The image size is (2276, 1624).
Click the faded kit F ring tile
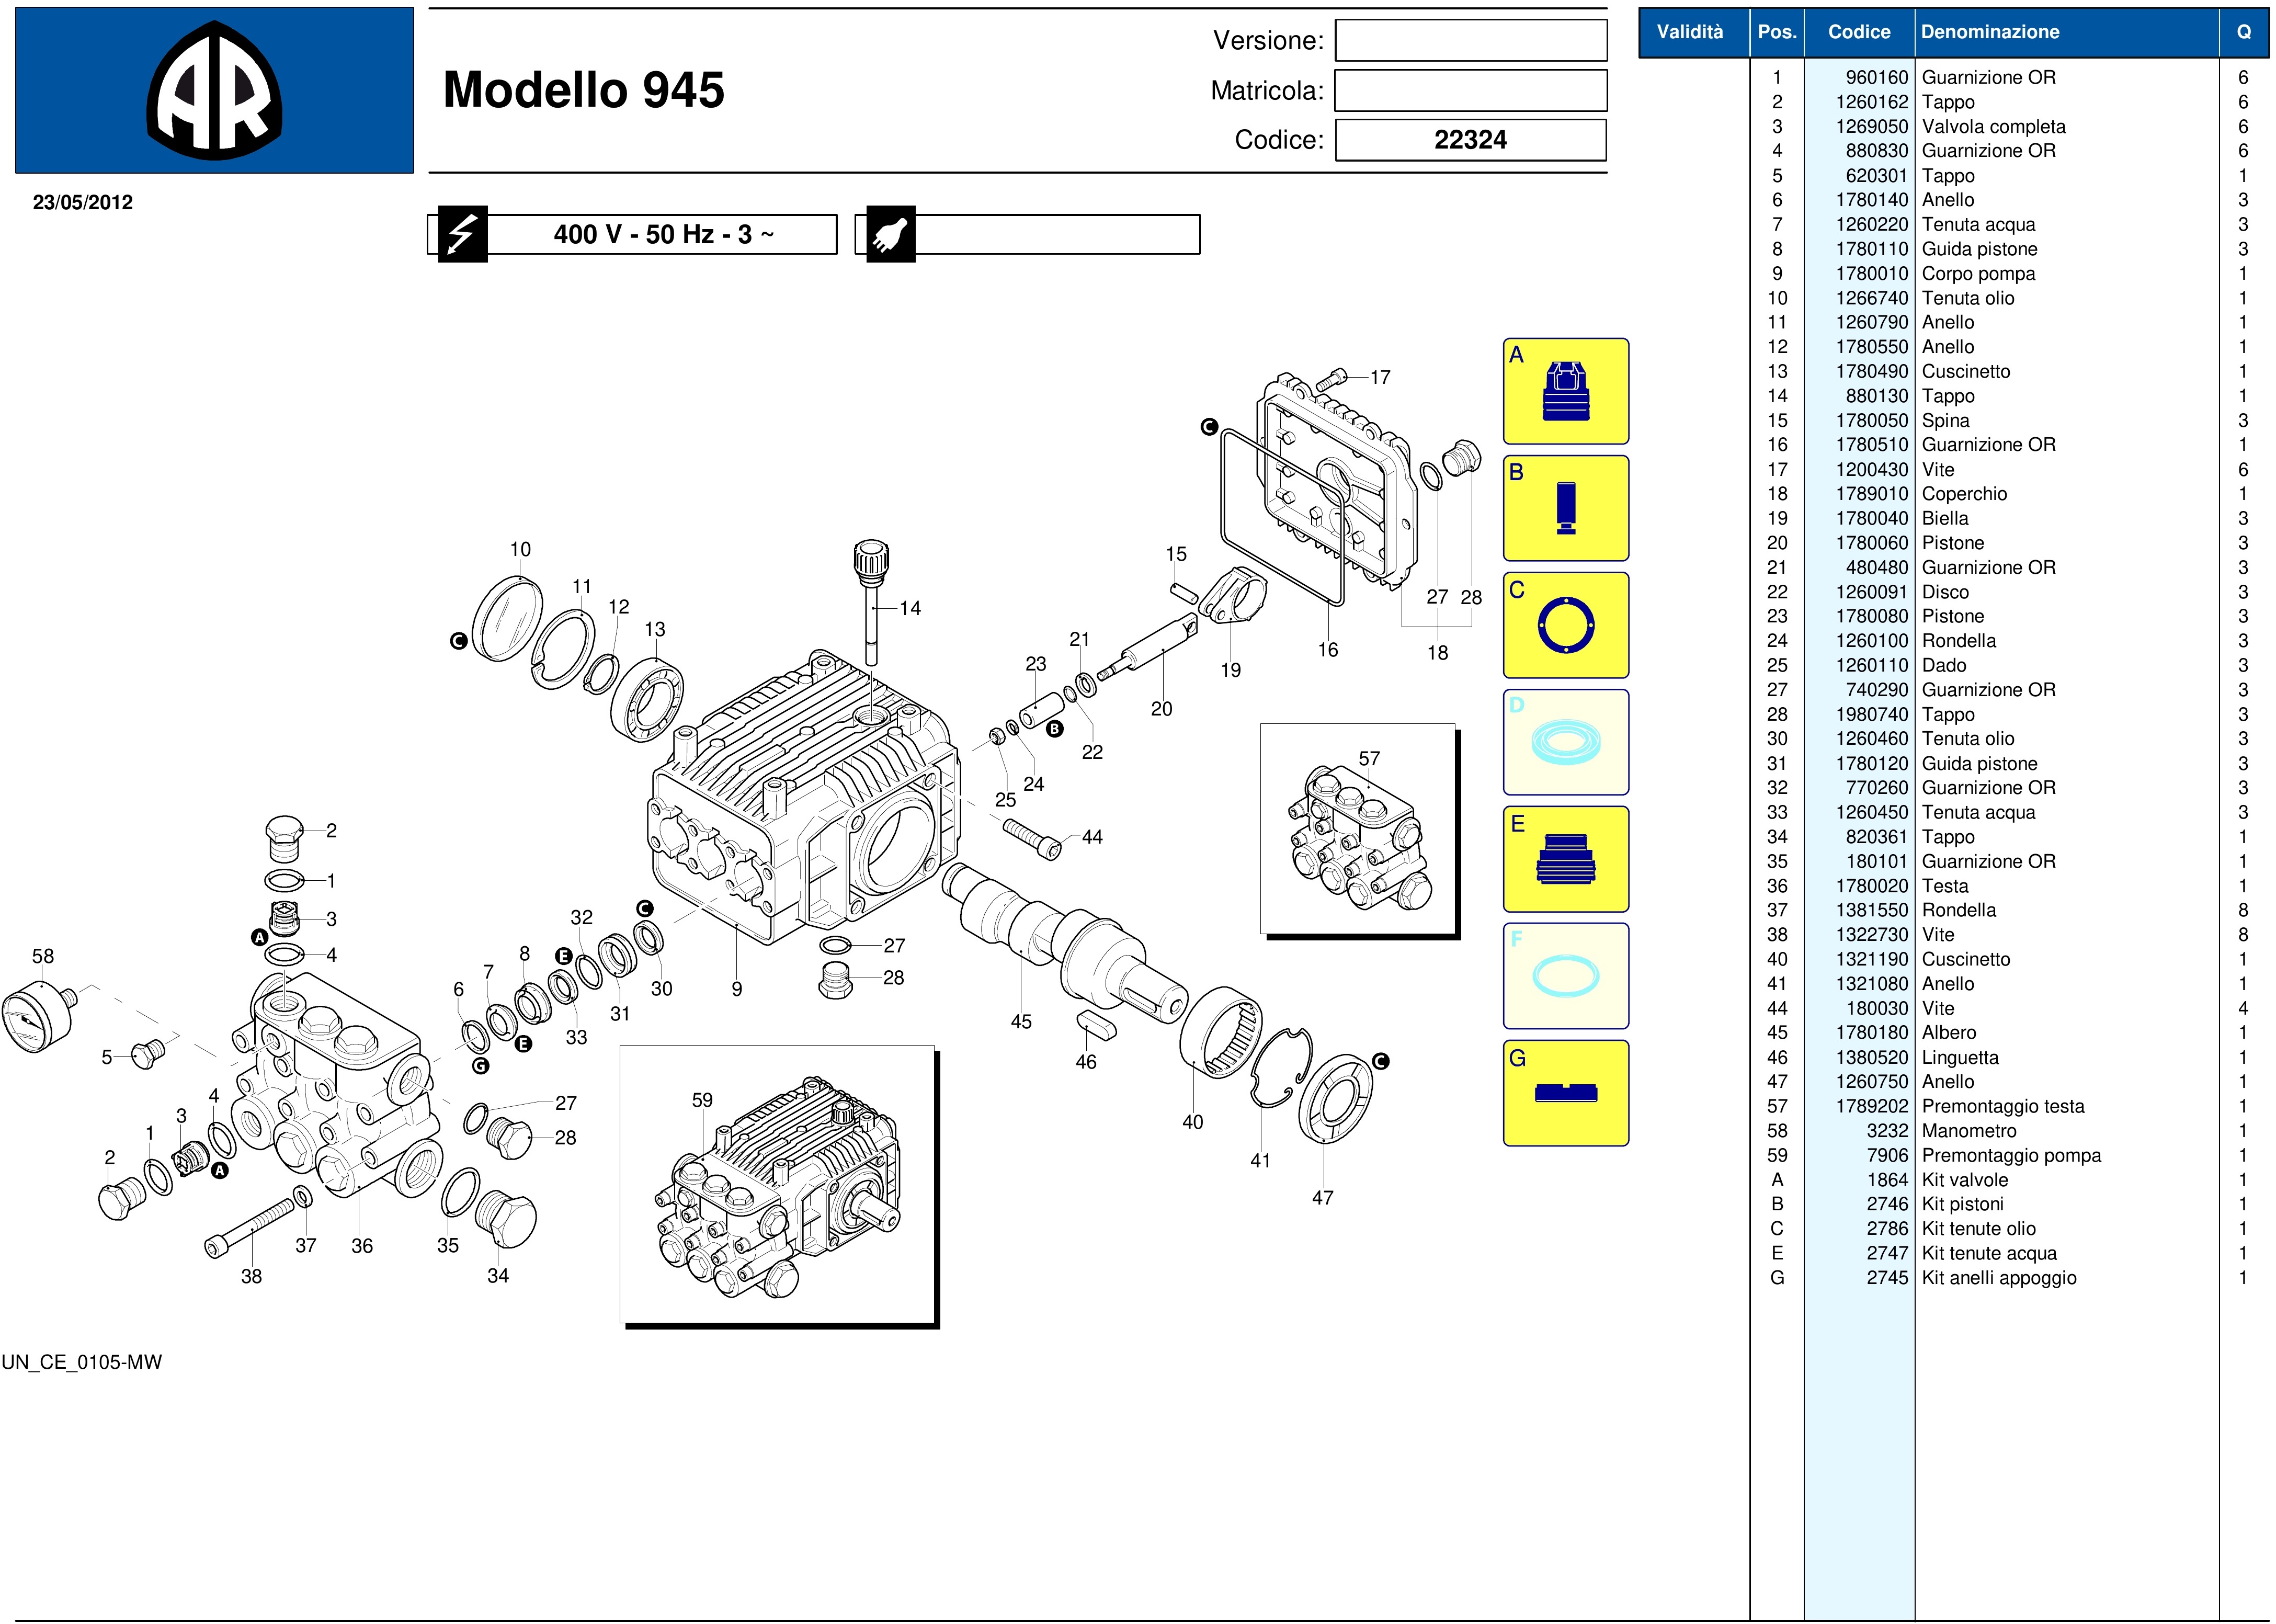[x=1565, y=976]
